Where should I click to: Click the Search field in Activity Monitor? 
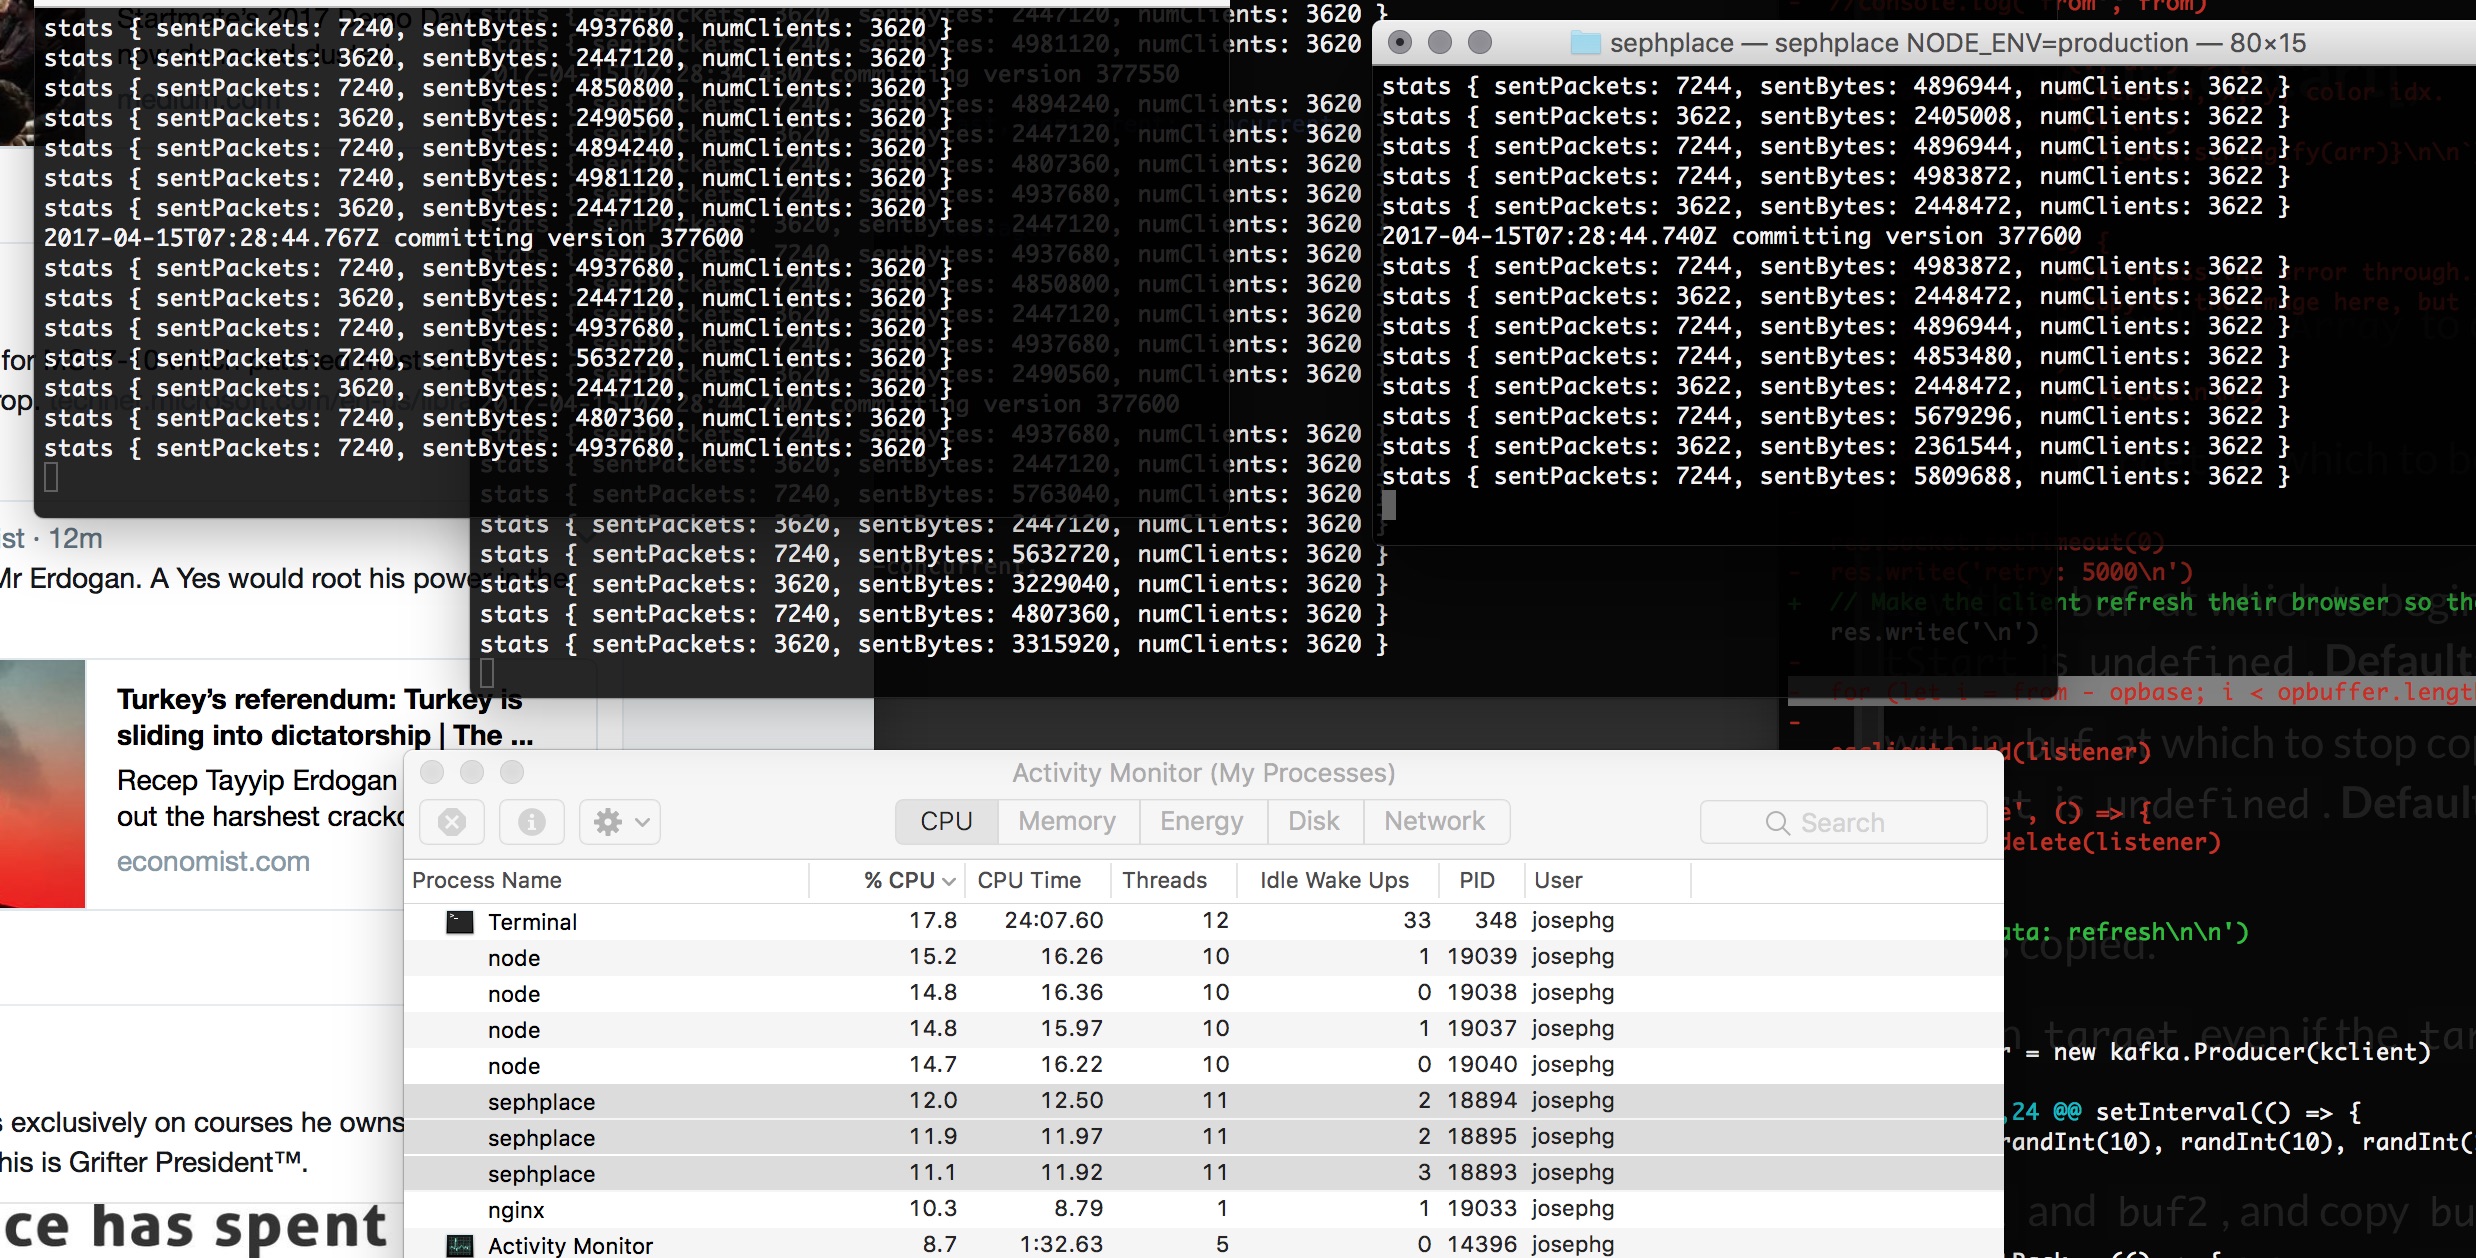tap(1843, 822)
